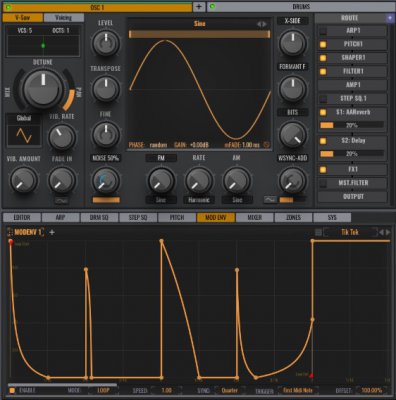This screenshot has height=400, width=396.
Task: Click the voices and octaves display
Action: [x=43, y=40]
